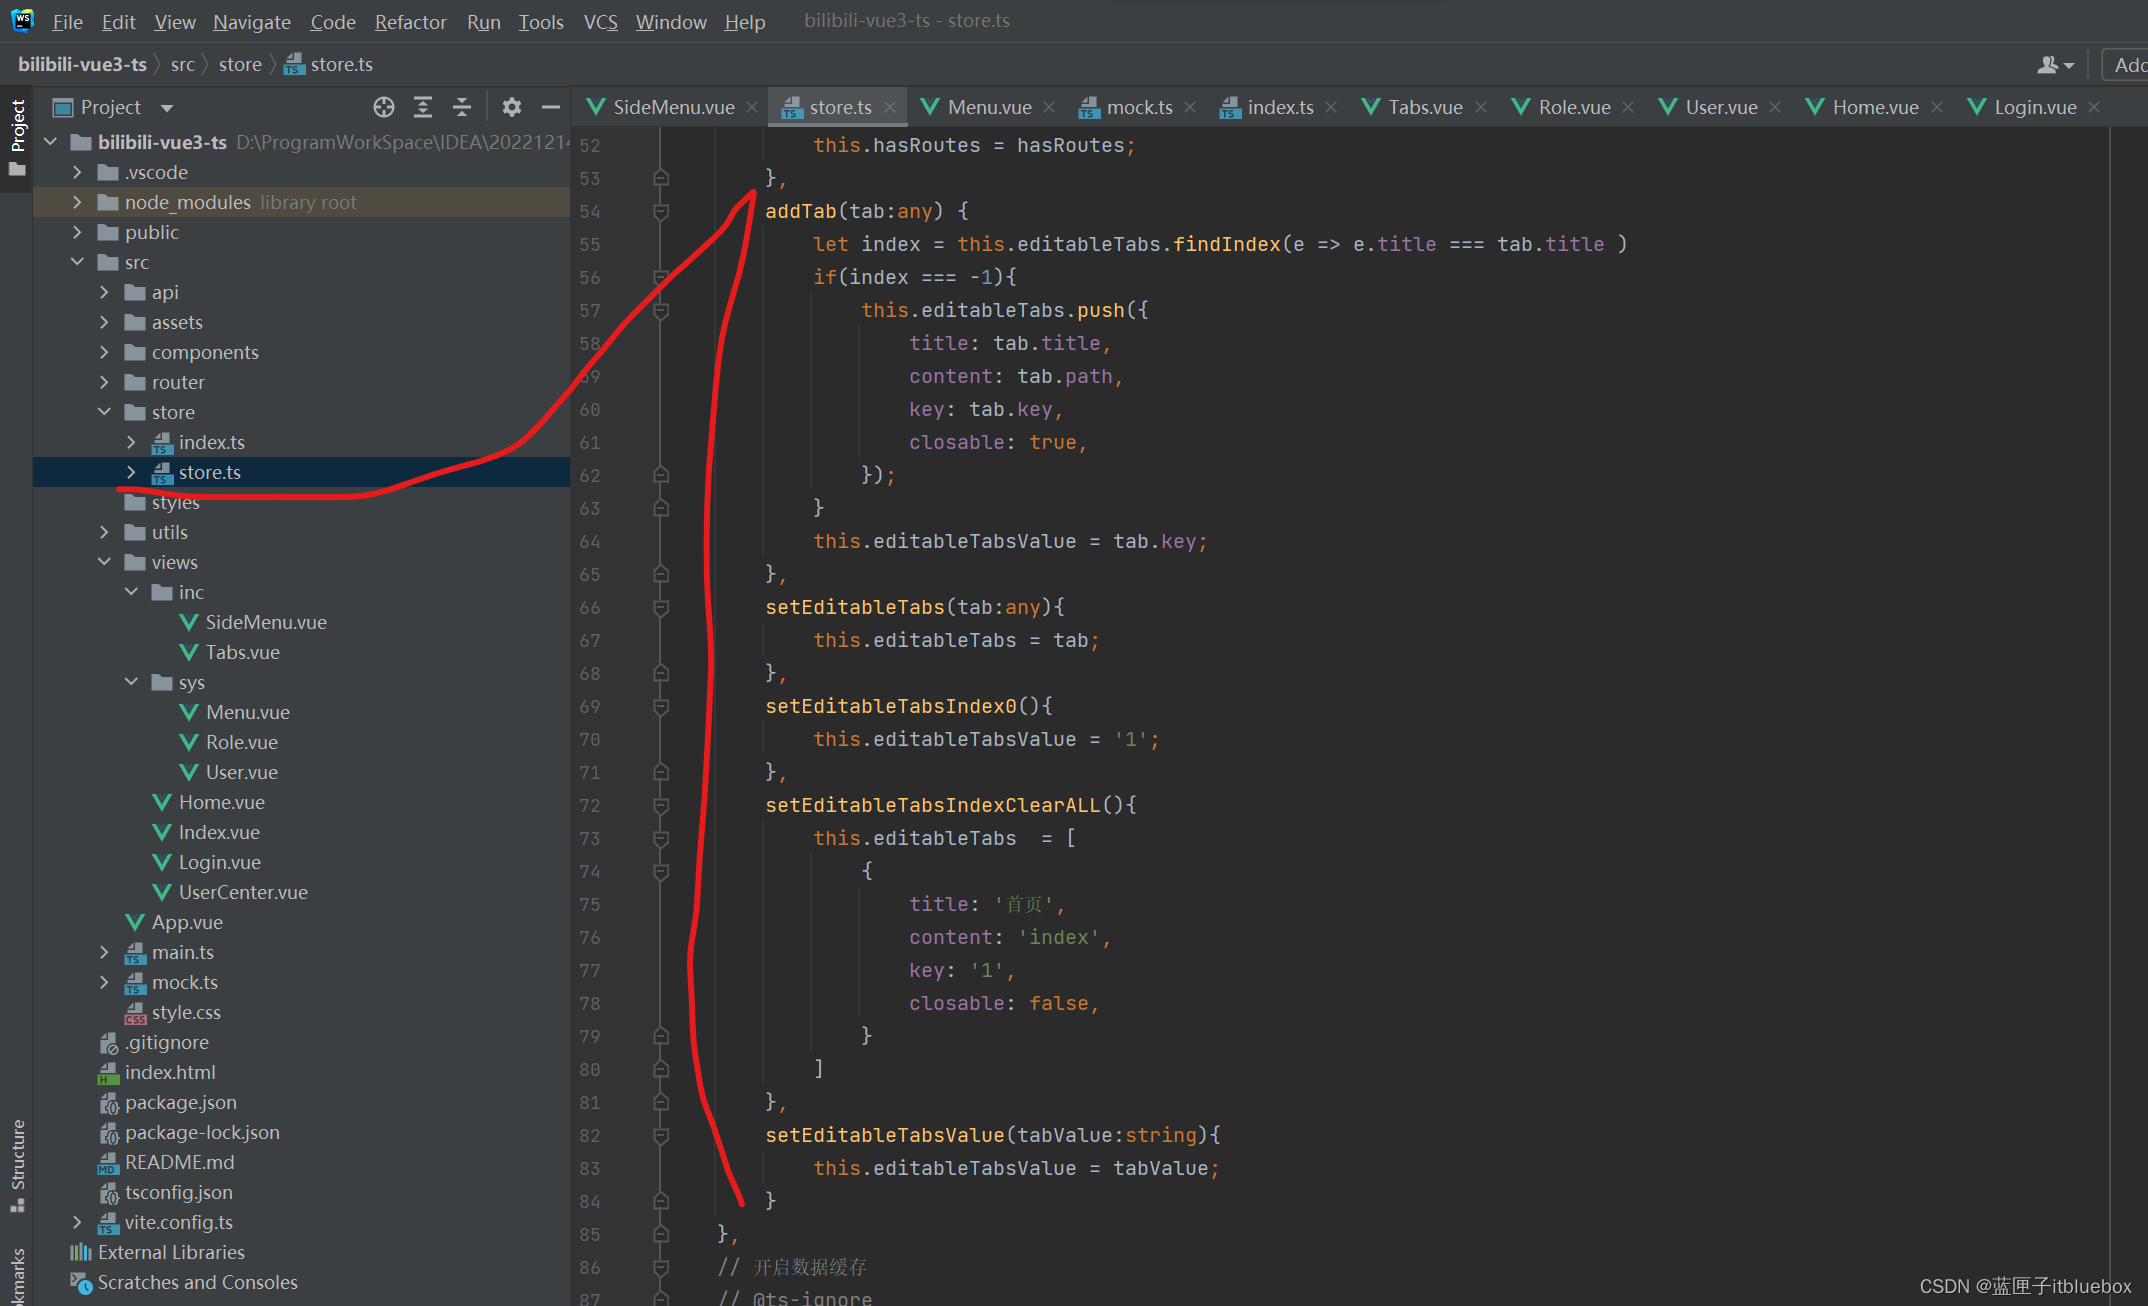Image resolution: width=2148 pixels, height=1306 pixels.
Task: Click the Add Configuration button
Action: pyautogui.click(x=2128, y=65)
